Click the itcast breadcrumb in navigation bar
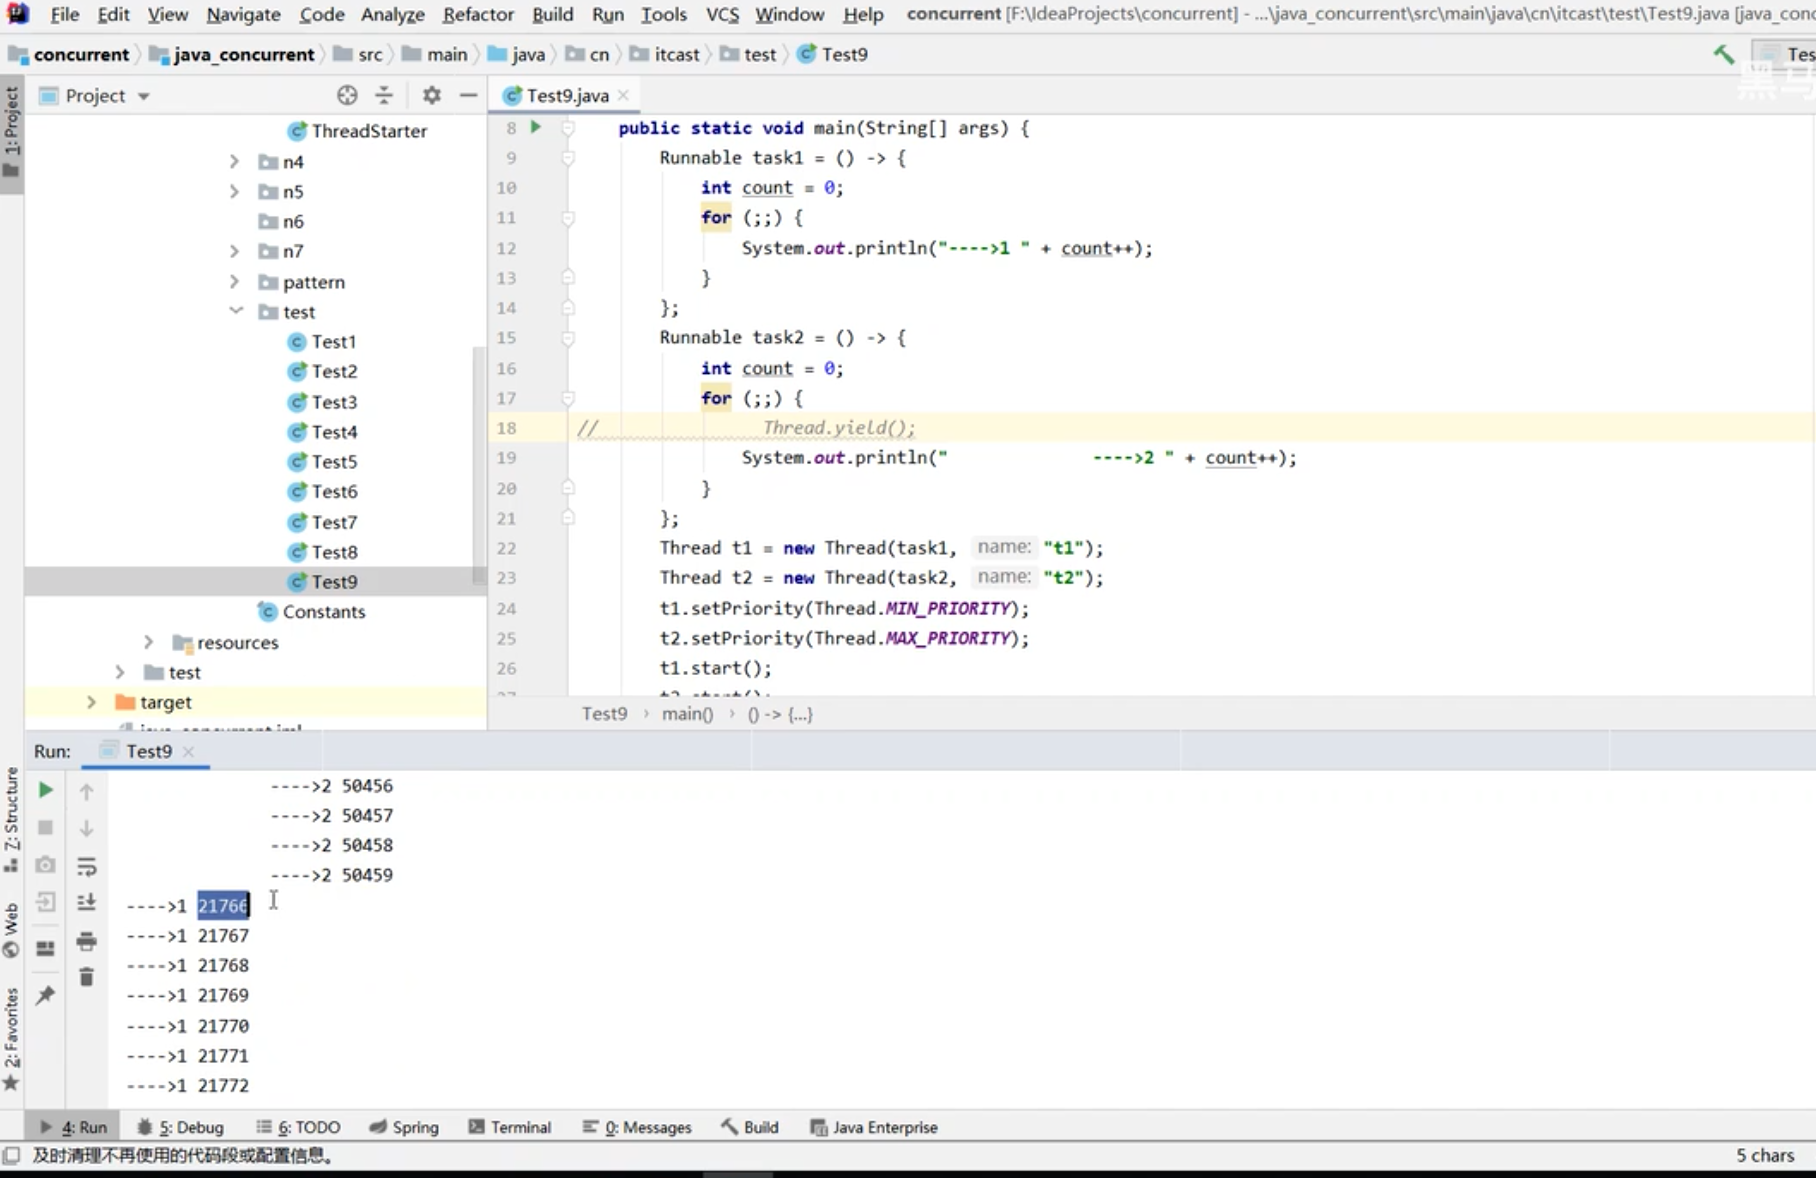The image size is (1816, 1178). 665,55
